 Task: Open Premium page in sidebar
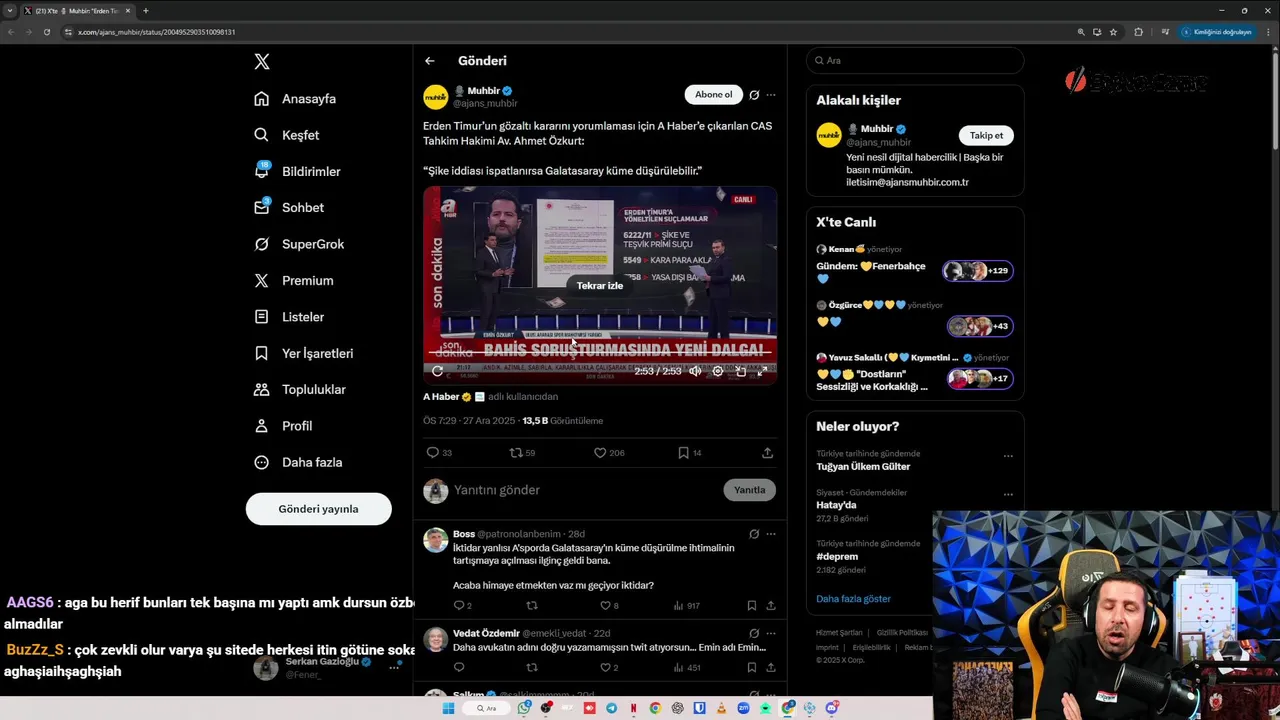[294, 281]
